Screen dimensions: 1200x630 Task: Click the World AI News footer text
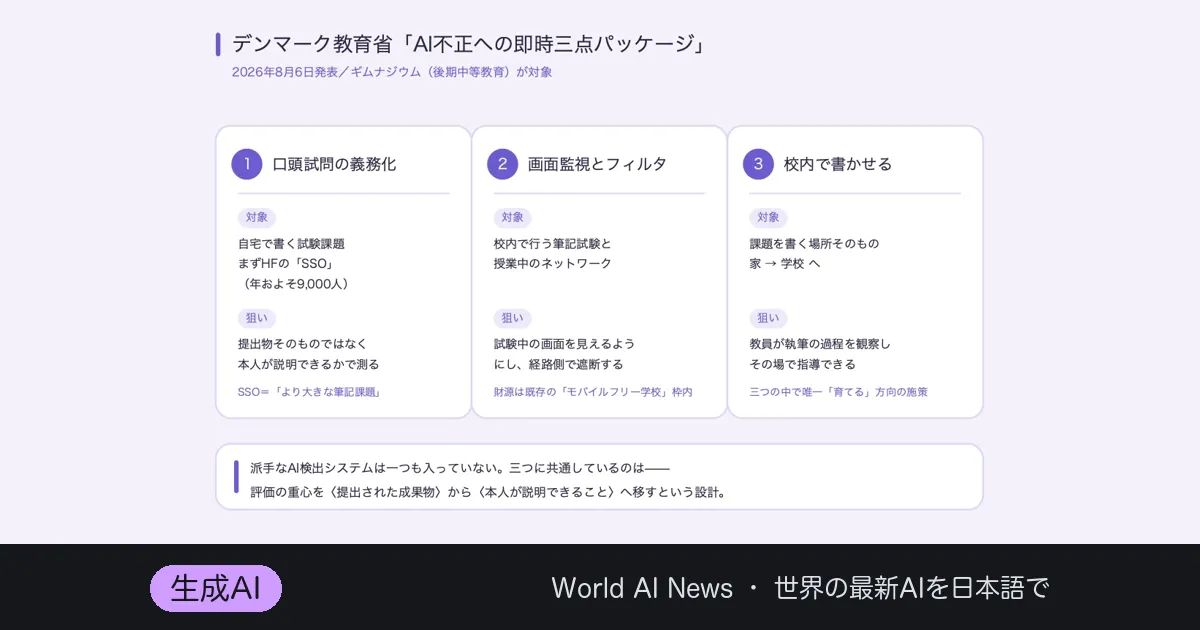[x=642, y=588]
